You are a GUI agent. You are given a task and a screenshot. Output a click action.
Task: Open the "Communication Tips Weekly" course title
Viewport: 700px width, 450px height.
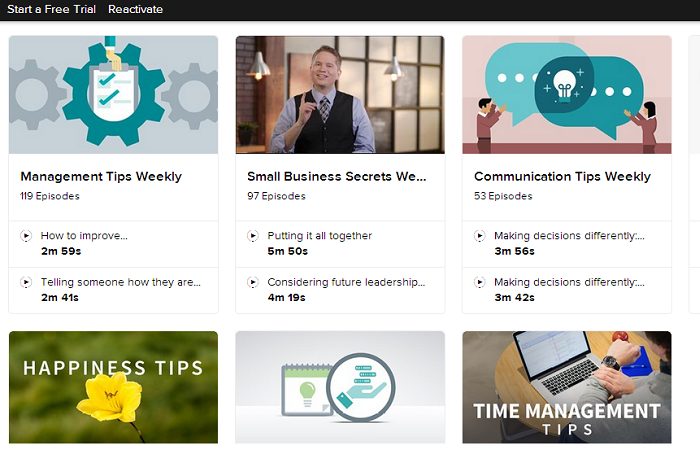coord(562,177)
